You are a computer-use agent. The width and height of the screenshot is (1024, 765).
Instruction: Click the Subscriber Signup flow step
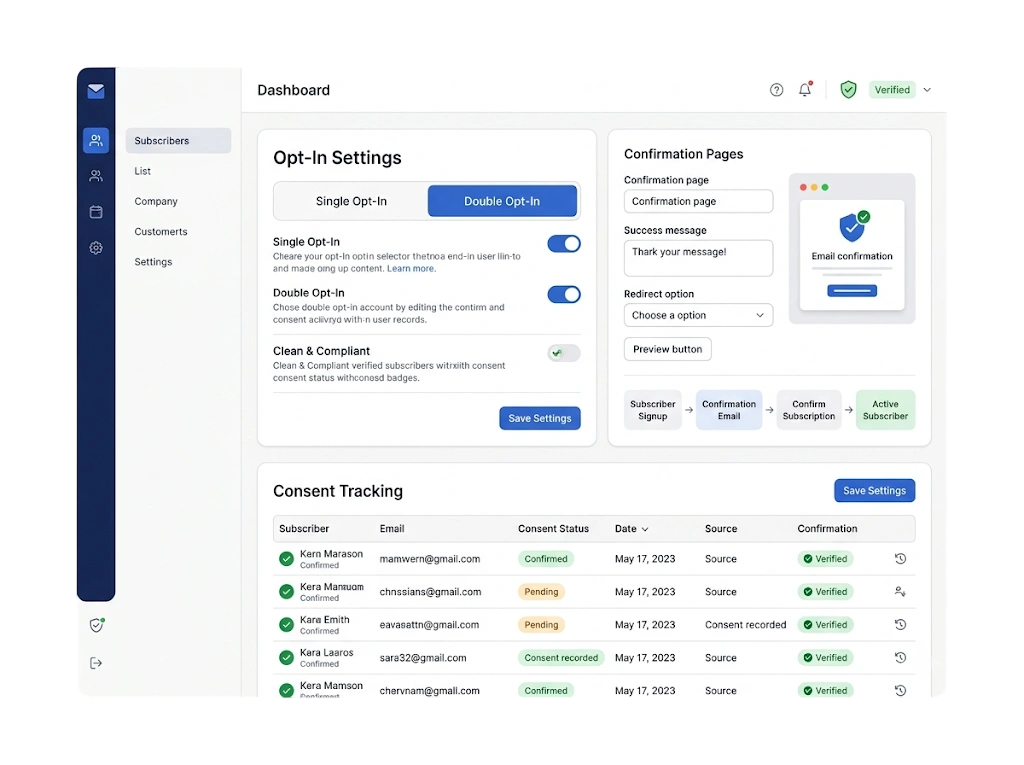click(x=652, y=410)
